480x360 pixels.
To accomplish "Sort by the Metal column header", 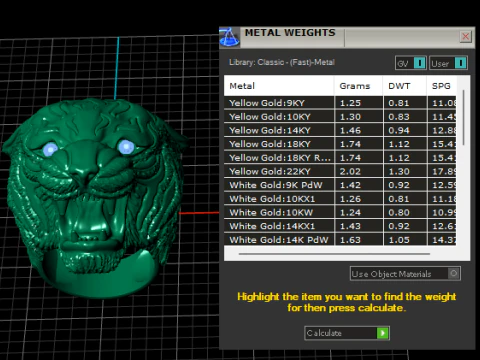I will click(279, 86).
